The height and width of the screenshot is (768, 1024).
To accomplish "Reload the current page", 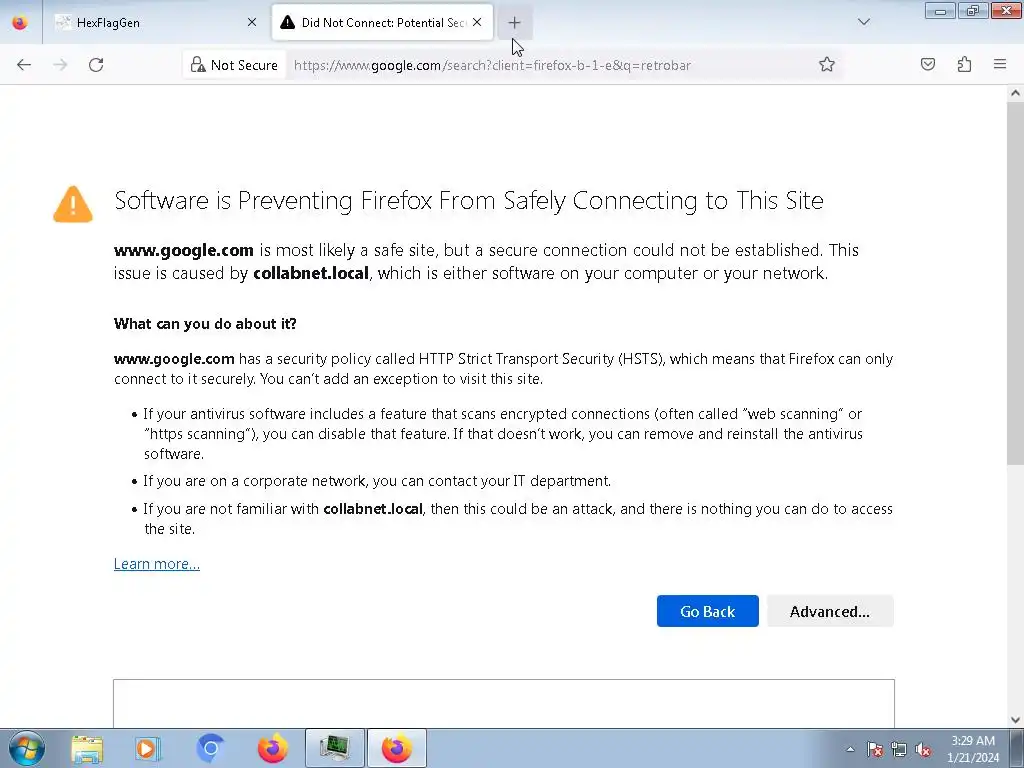I will 96,65.
